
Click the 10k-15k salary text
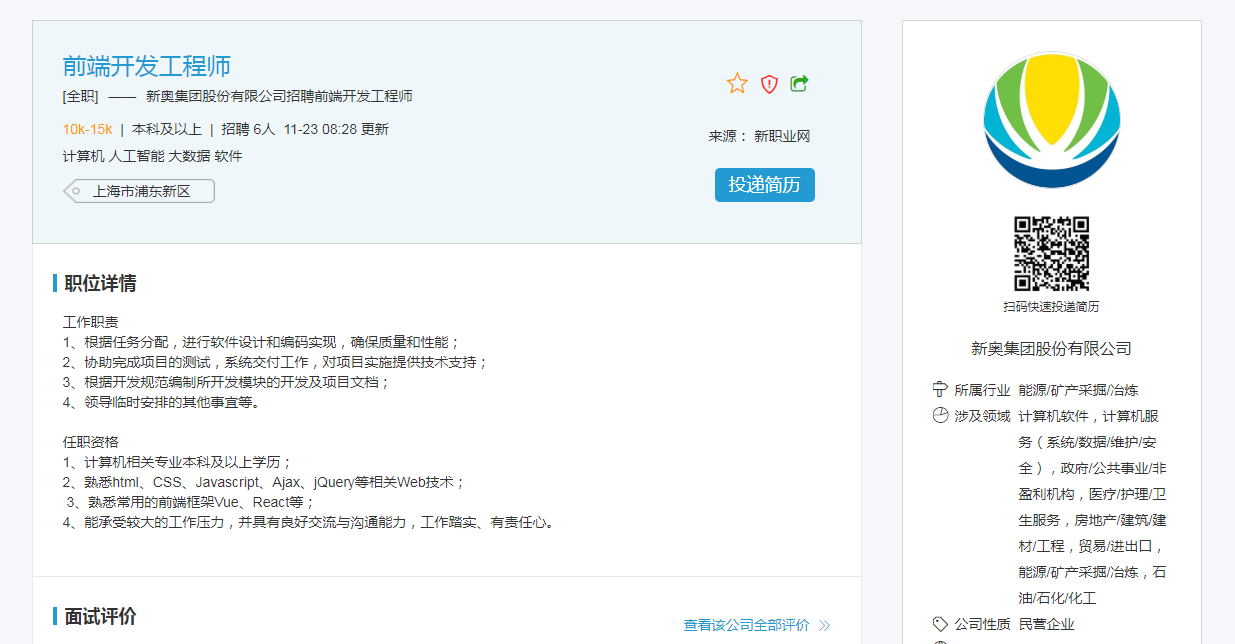point(87,129)
